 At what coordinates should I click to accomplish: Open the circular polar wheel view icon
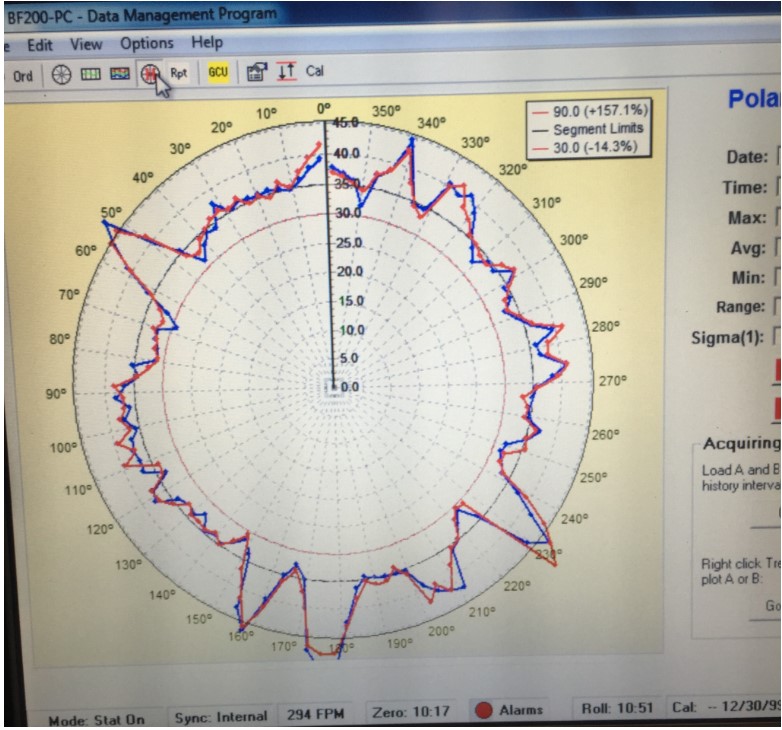coord(61,74)
